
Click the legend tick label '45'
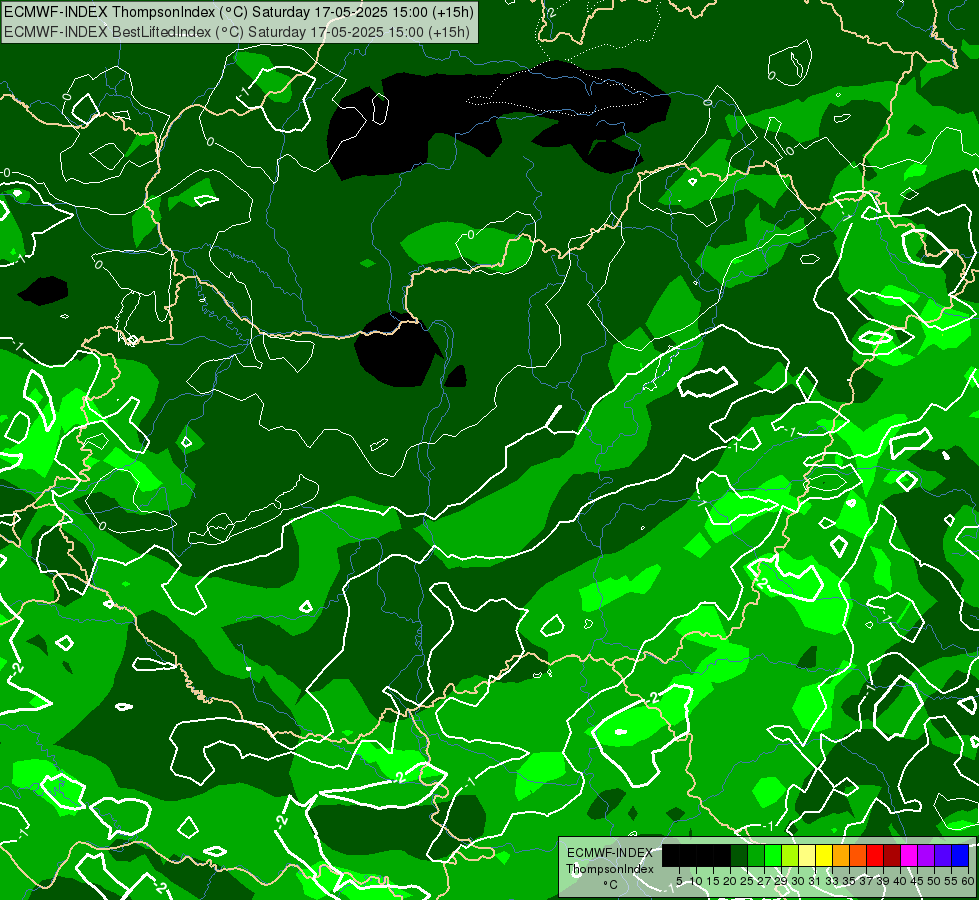[917, 881]
